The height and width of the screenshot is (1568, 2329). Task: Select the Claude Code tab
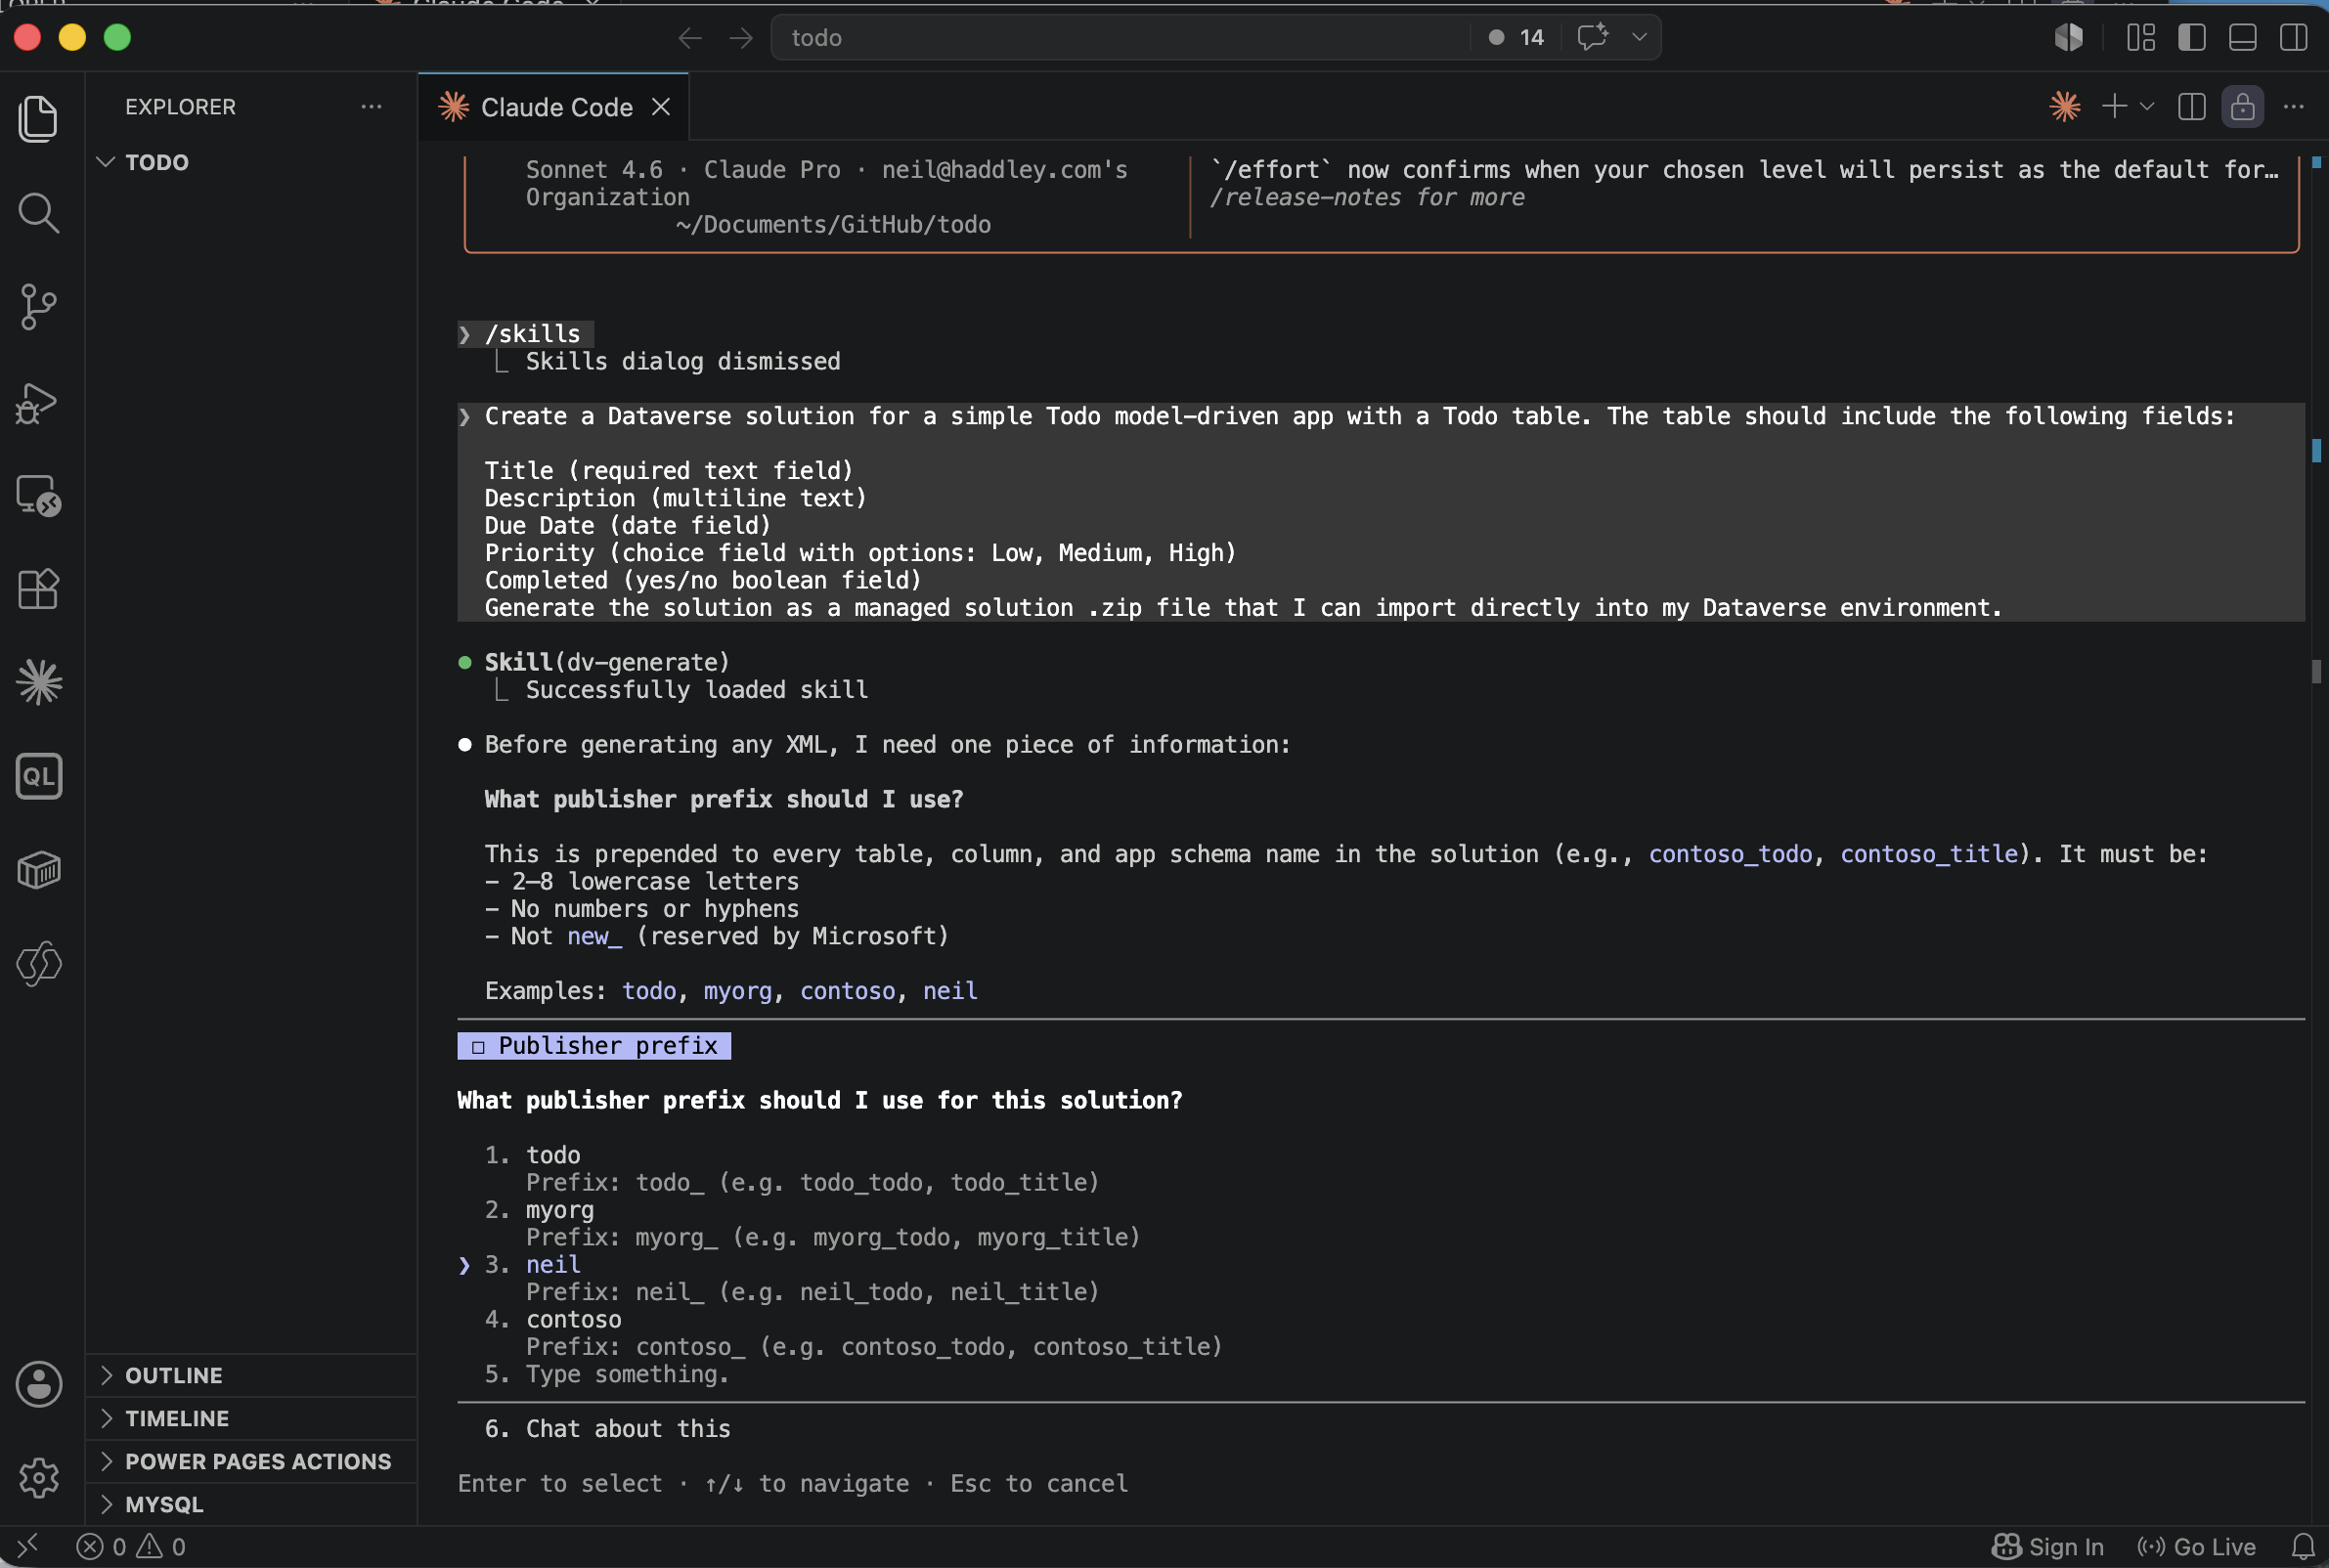(x=553, y=107)
